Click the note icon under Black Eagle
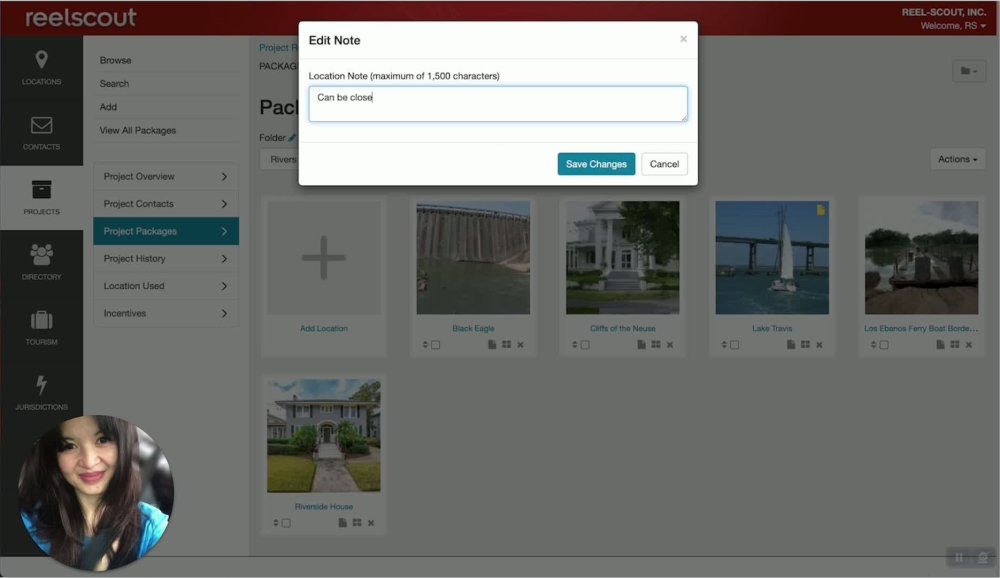Image resolution: width=1000 pixels, height=578 pixels. pos(492,345)
